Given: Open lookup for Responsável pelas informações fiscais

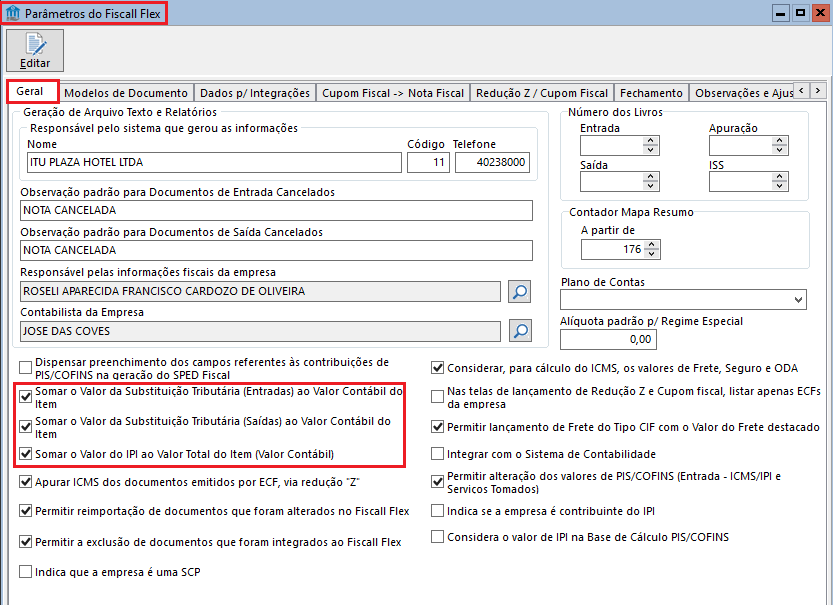Looking at the screenshot, I should (x=520, y=291).
